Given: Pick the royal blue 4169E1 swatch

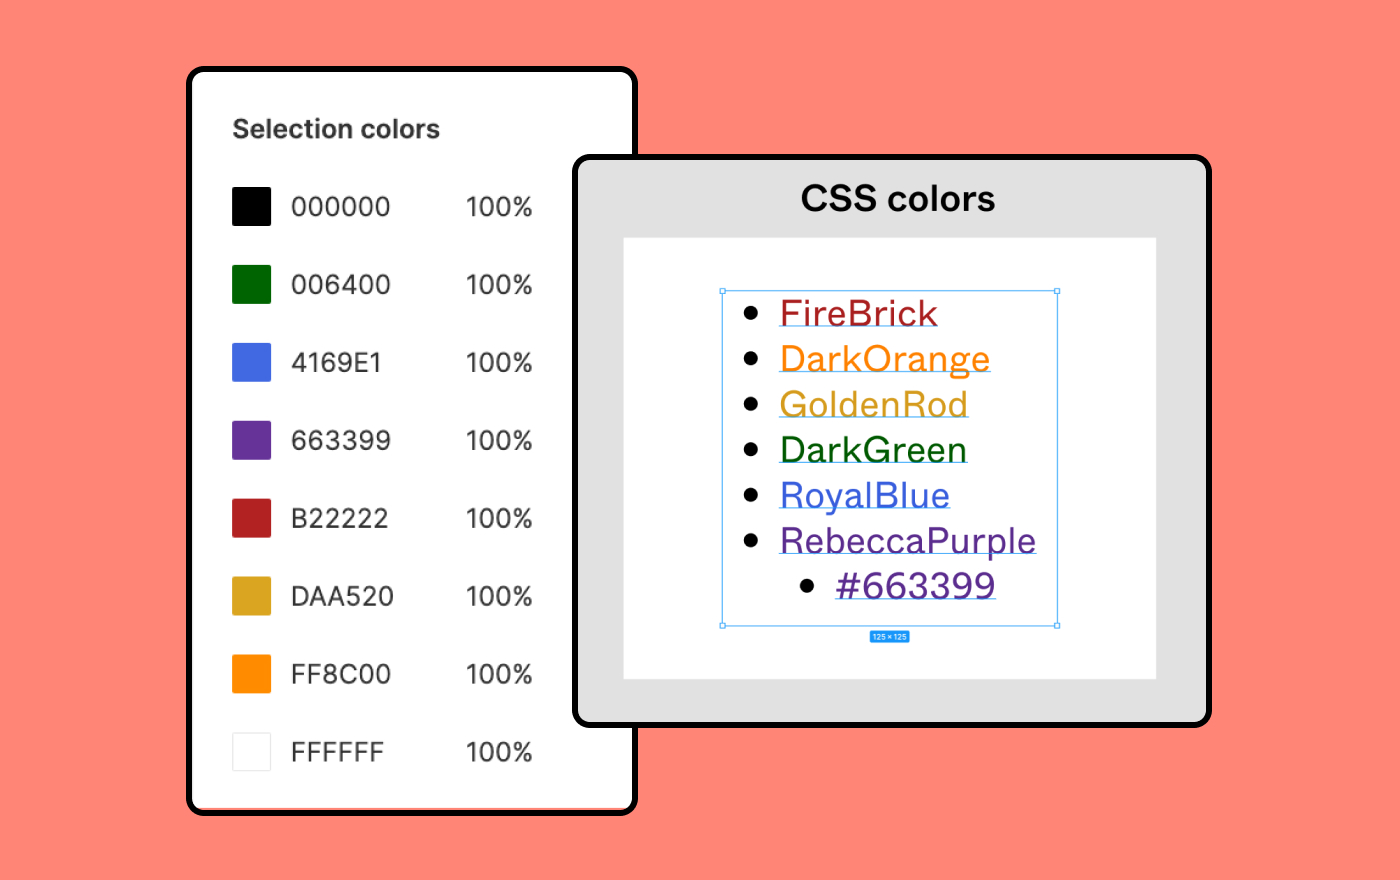Looking at the screenshot, I should [252, 362].
